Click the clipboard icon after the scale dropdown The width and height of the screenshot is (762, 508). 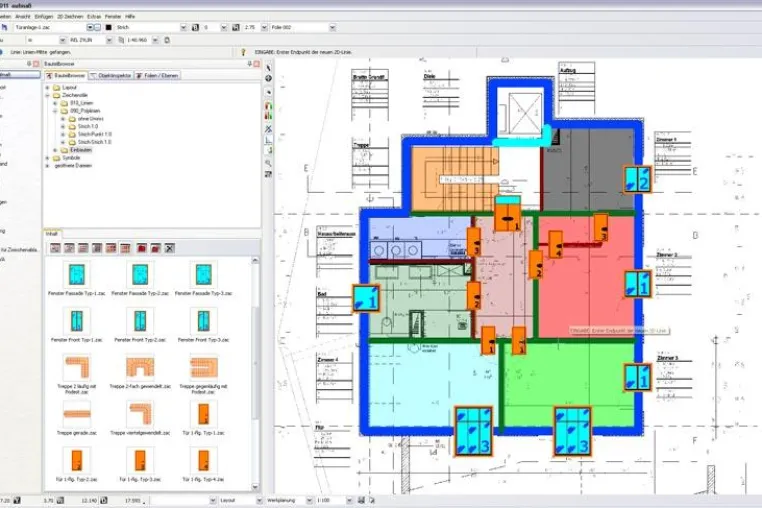pos(167,40)
